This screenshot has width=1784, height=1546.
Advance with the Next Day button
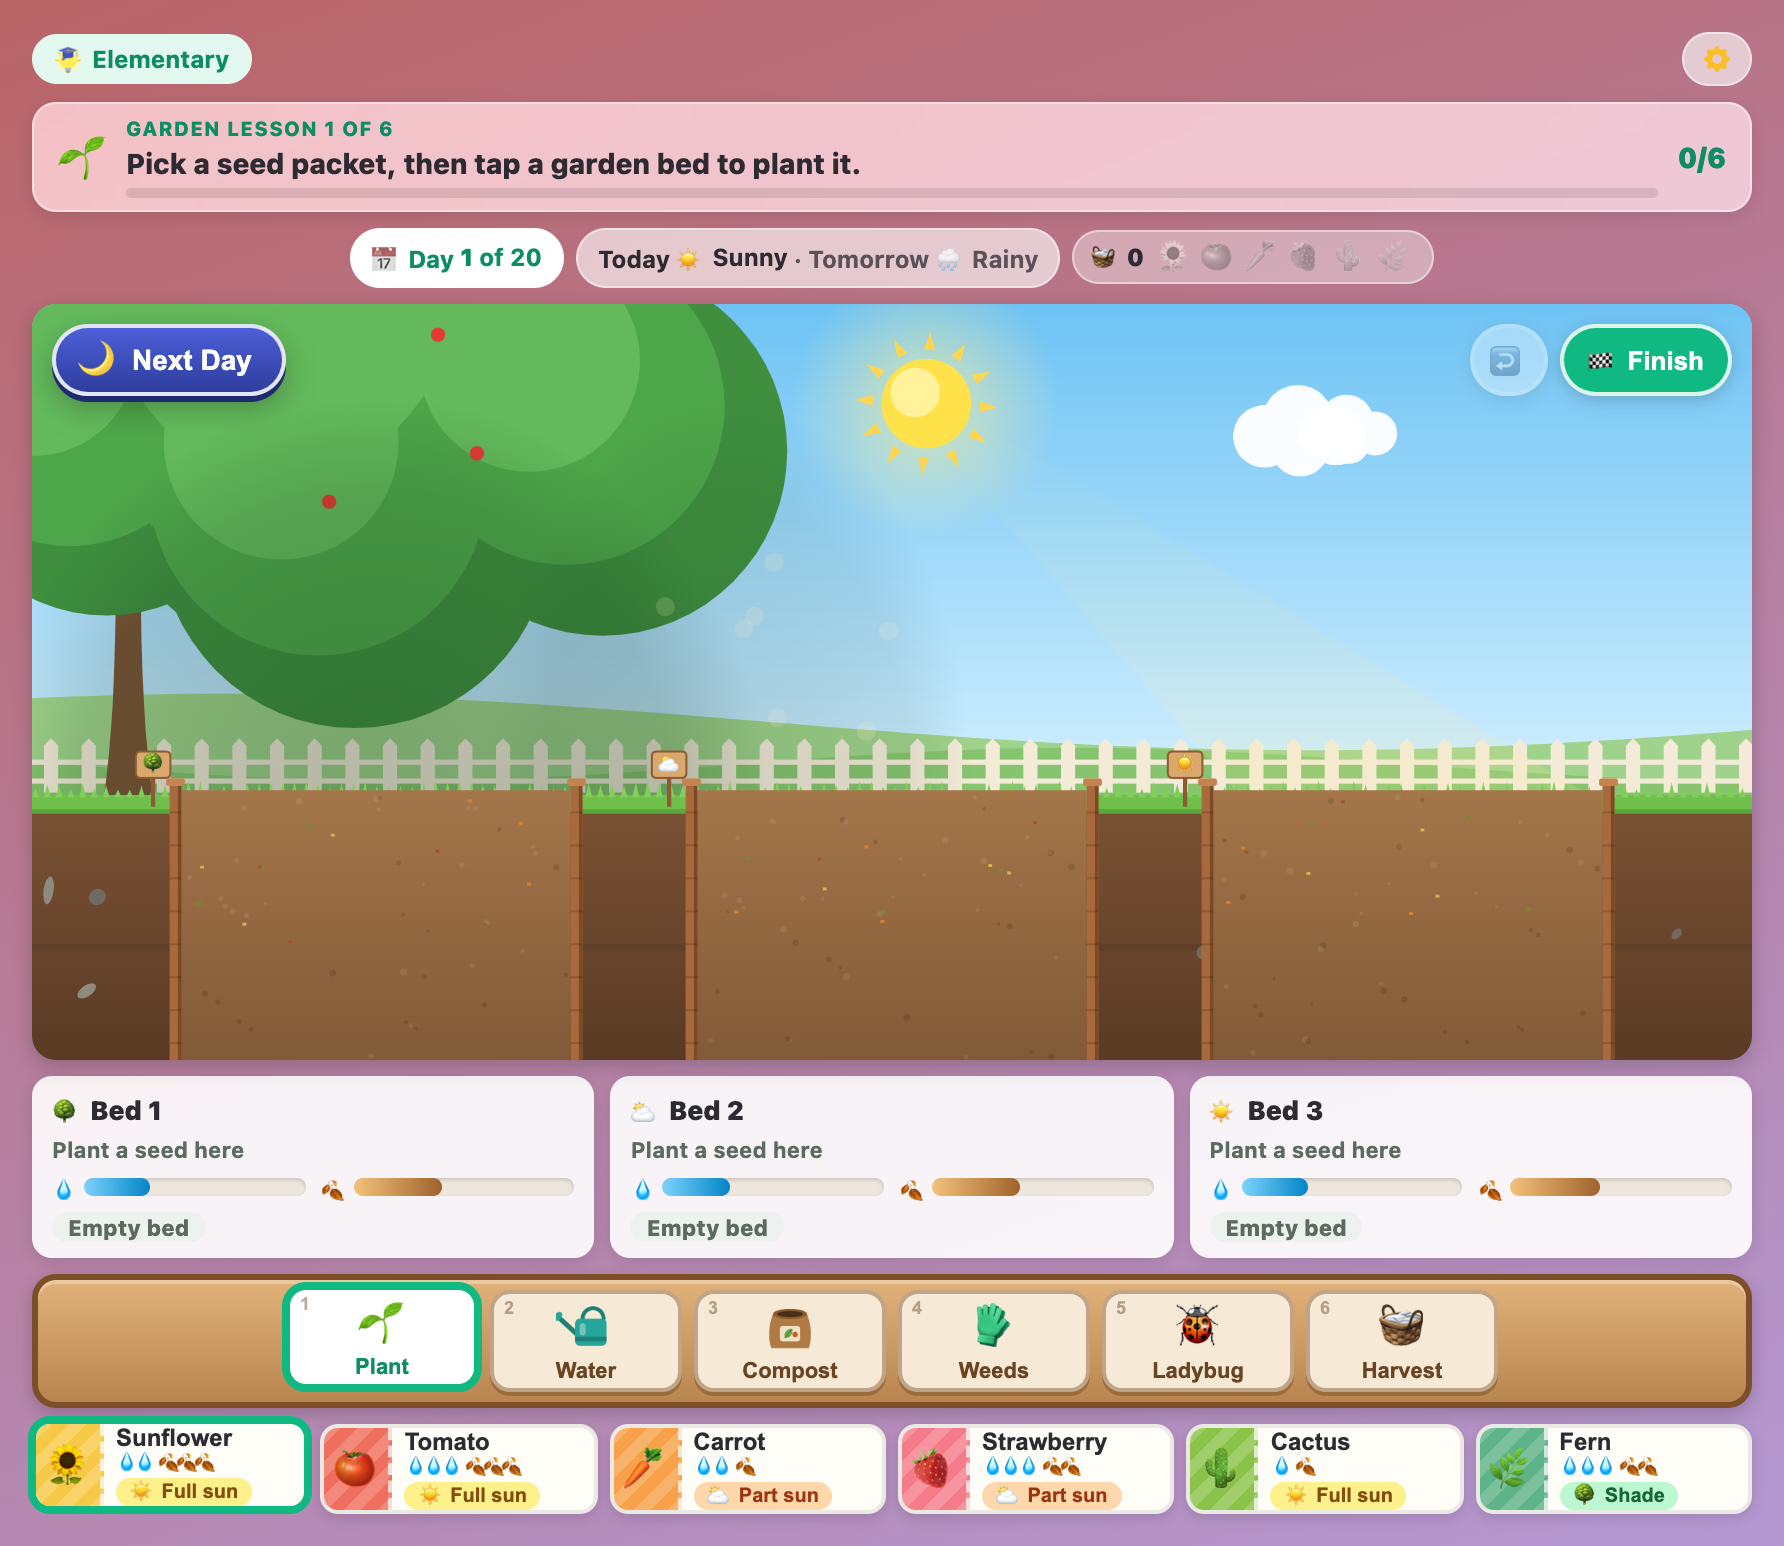(x=169, y=361)
